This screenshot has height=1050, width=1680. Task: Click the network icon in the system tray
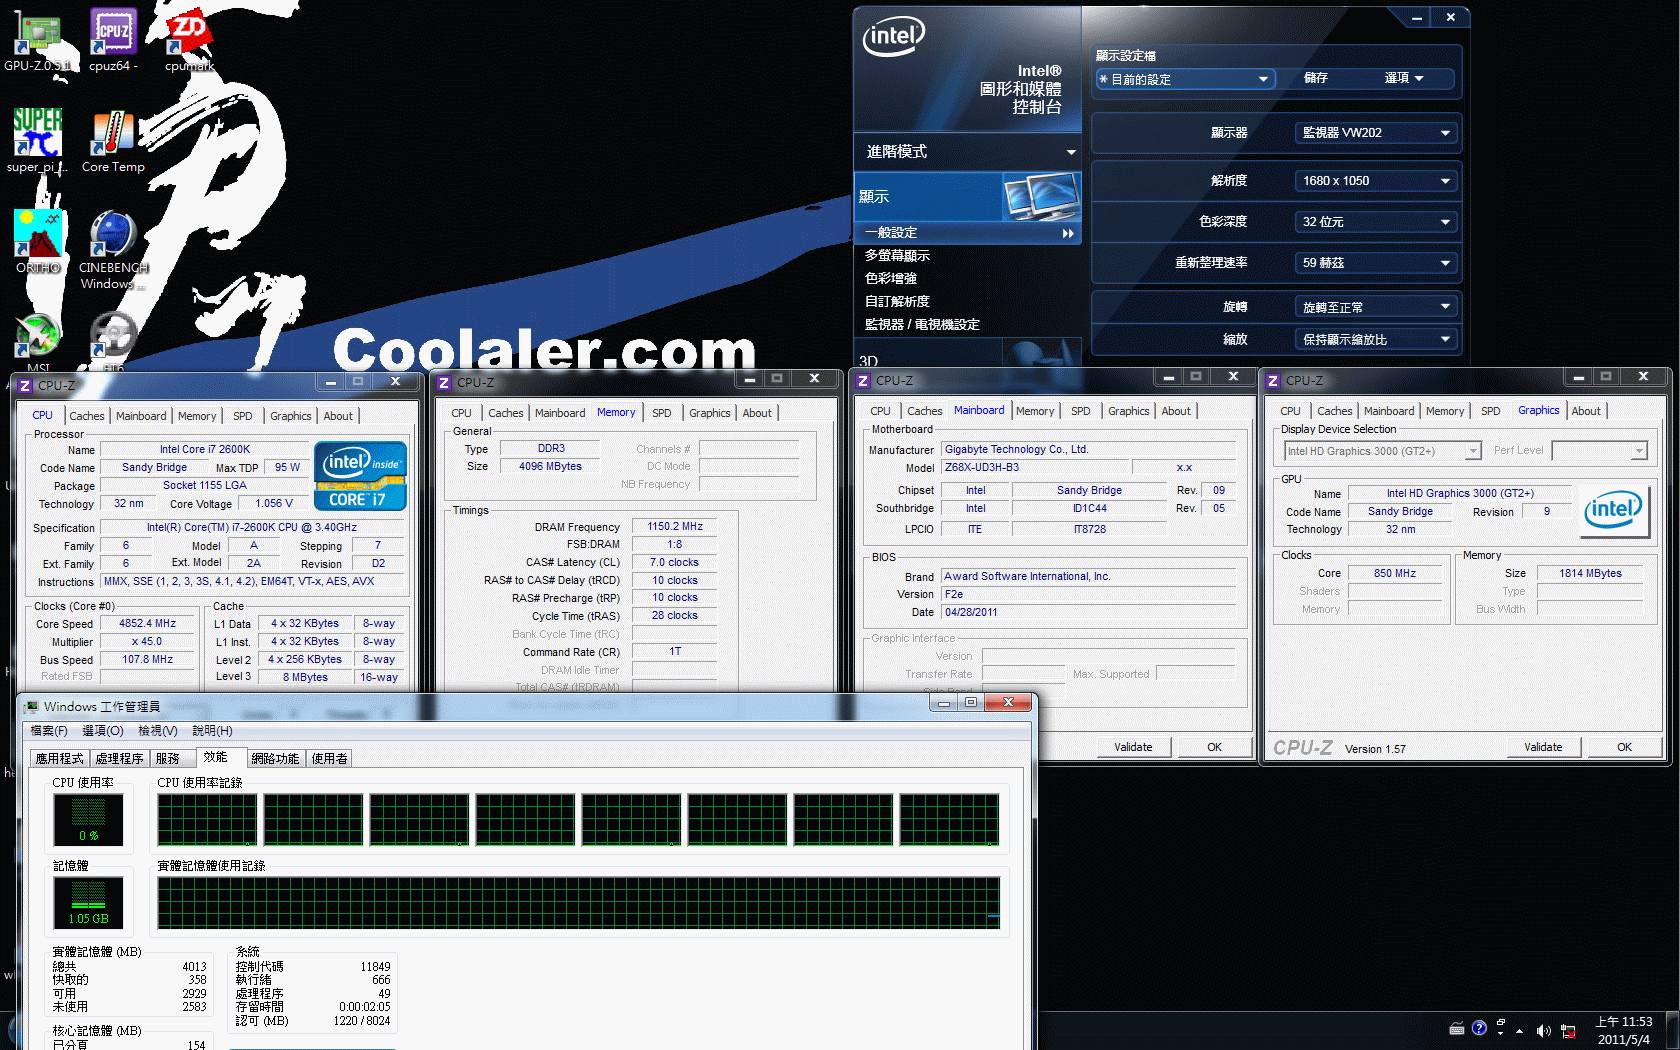(1568, 1030)
